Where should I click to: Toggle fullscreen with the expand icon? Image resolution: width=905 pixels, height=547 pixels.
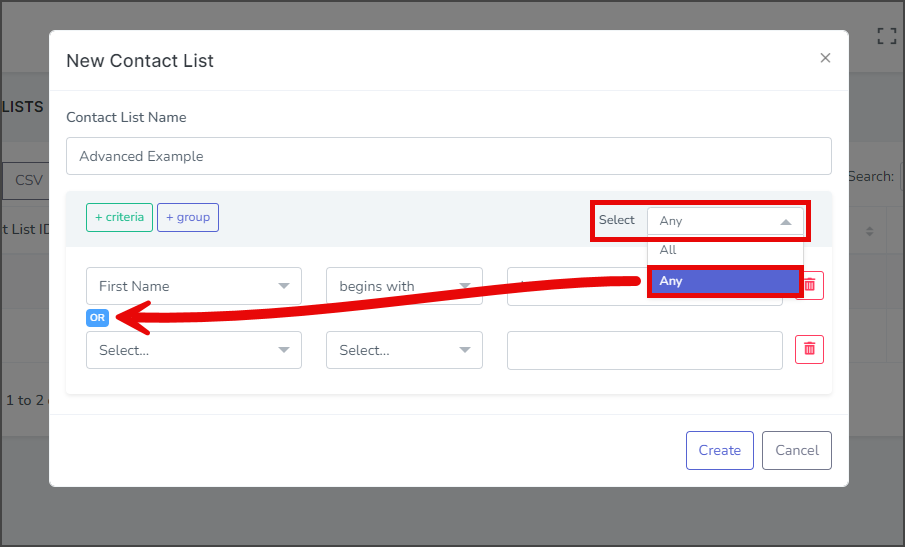(x=887, y=36)
